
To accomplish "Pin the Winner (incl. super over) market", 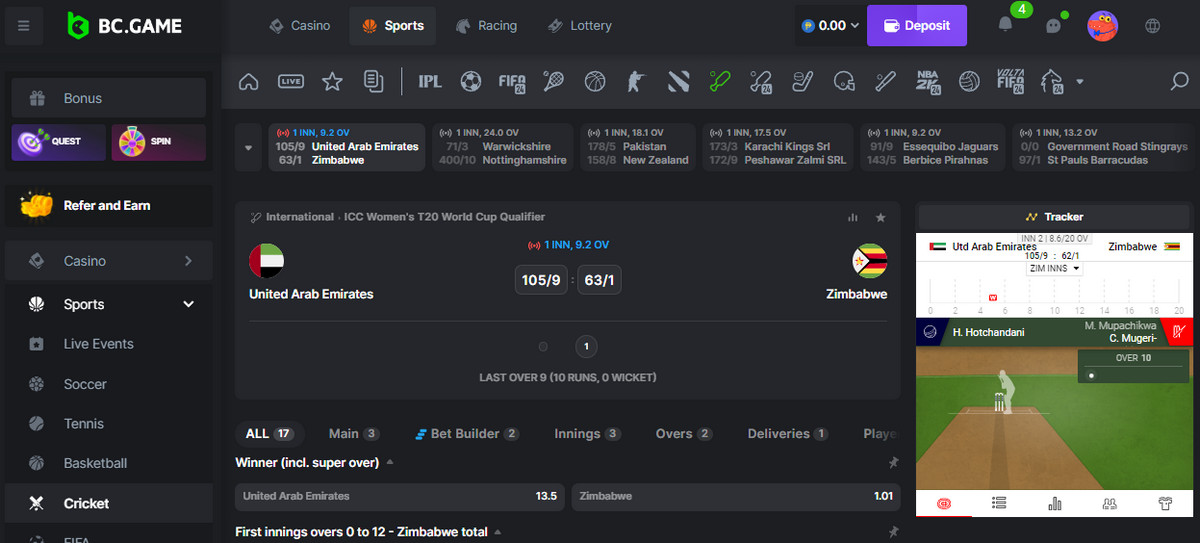I will [893, 463].
